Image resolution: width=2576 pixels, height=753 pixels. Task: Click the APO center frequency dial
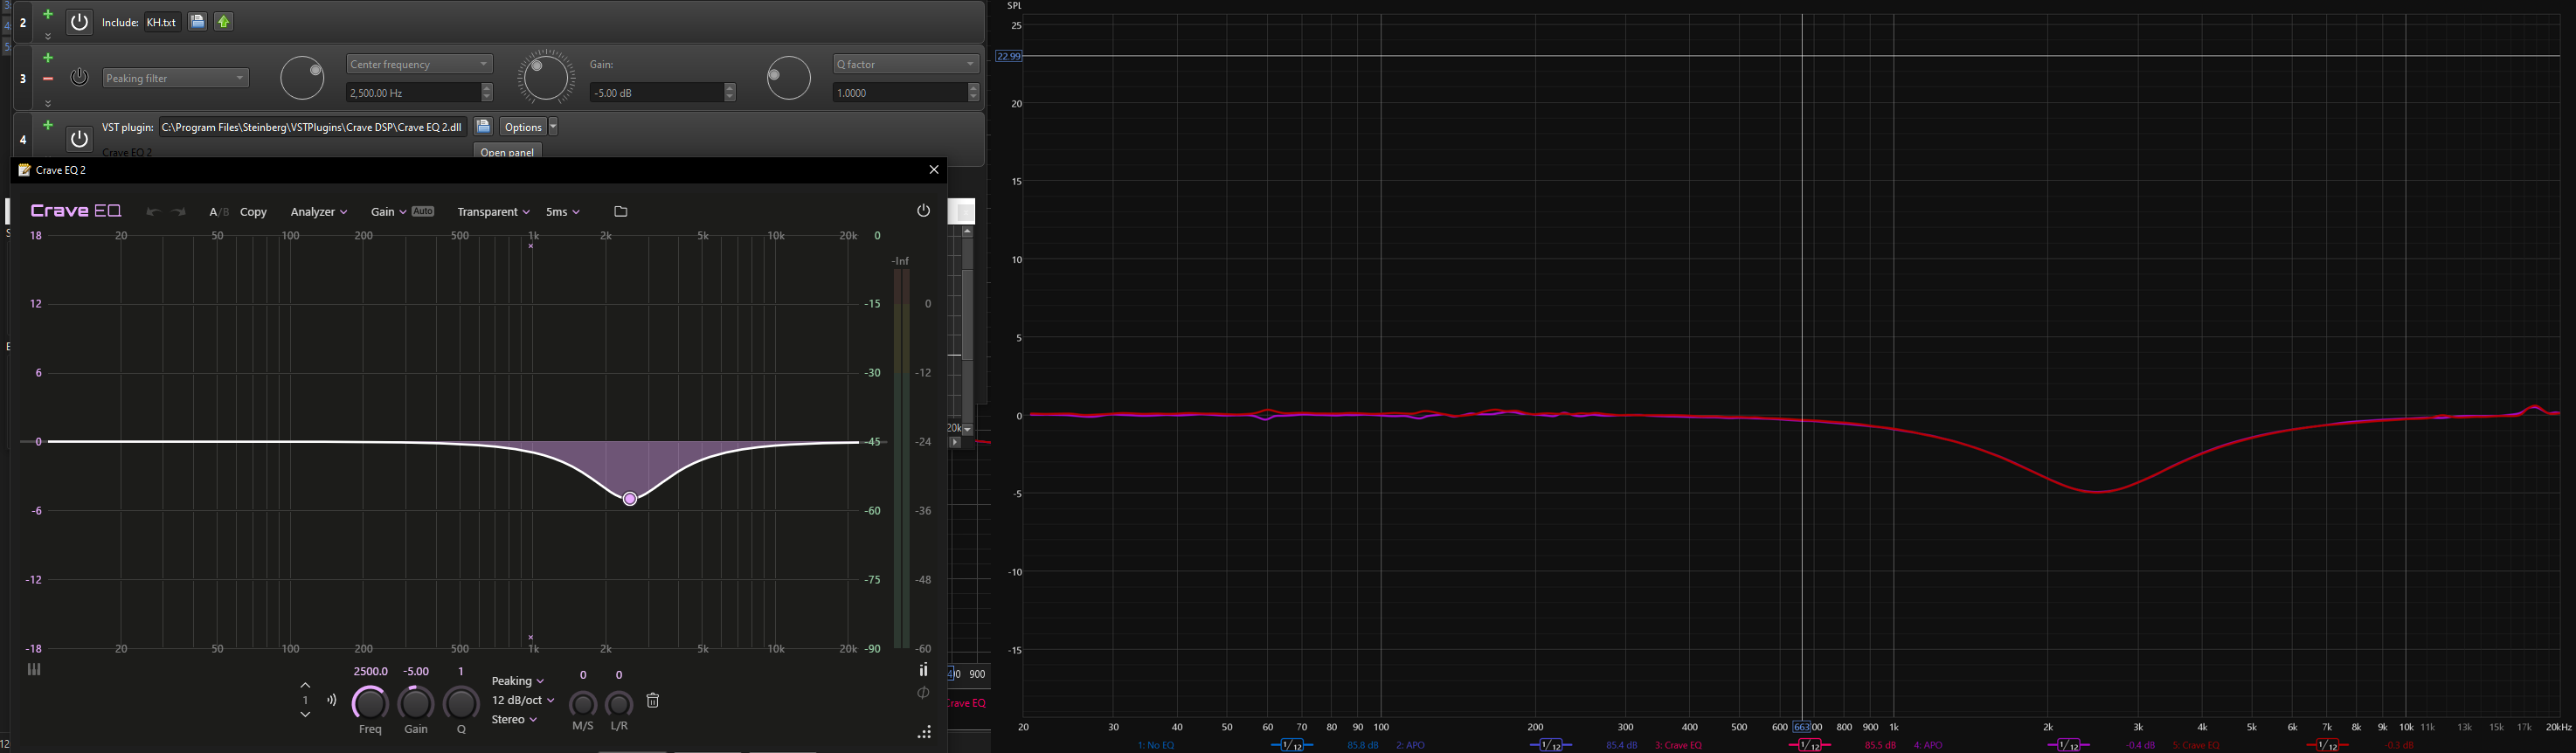(302, 78)
